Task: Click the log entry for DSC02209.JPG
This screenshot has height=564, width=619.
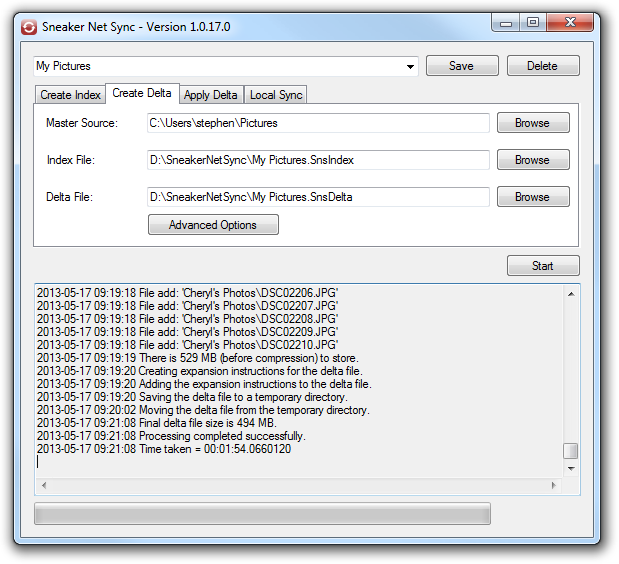Action: point(188,332)
